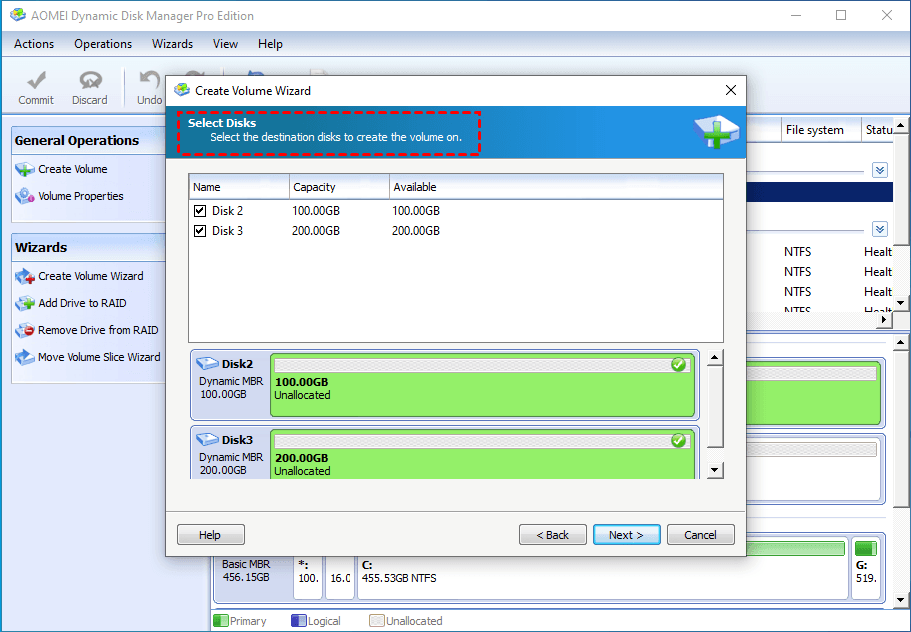Collapse the first section chevron in volume list

880,170
